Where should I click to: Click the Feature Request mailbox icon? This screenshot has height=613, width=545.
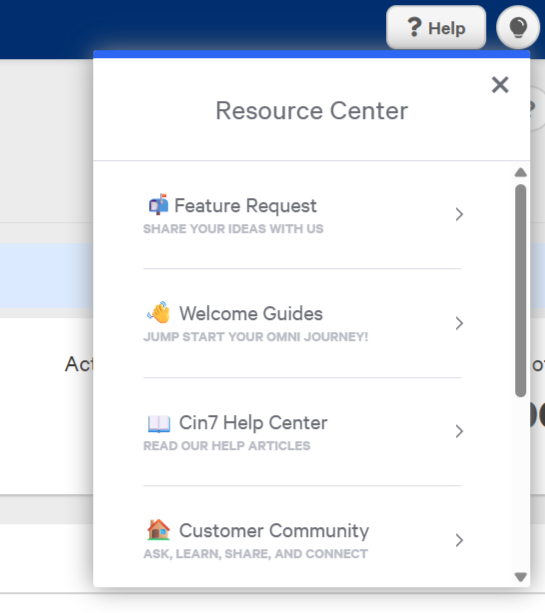[158, 204]
